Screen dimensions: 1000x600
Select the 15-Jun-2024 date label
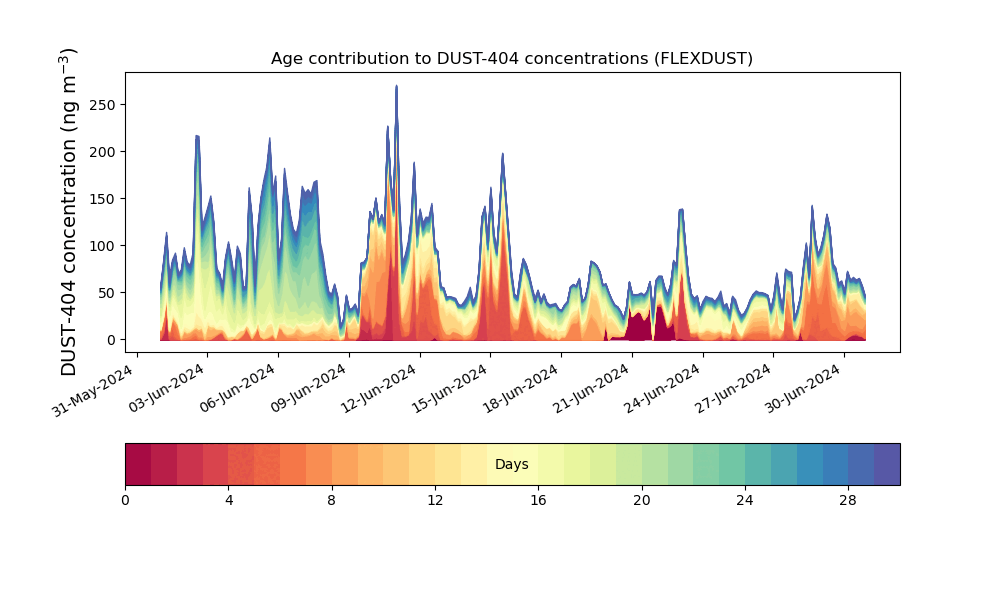click(x=450, y=388)
